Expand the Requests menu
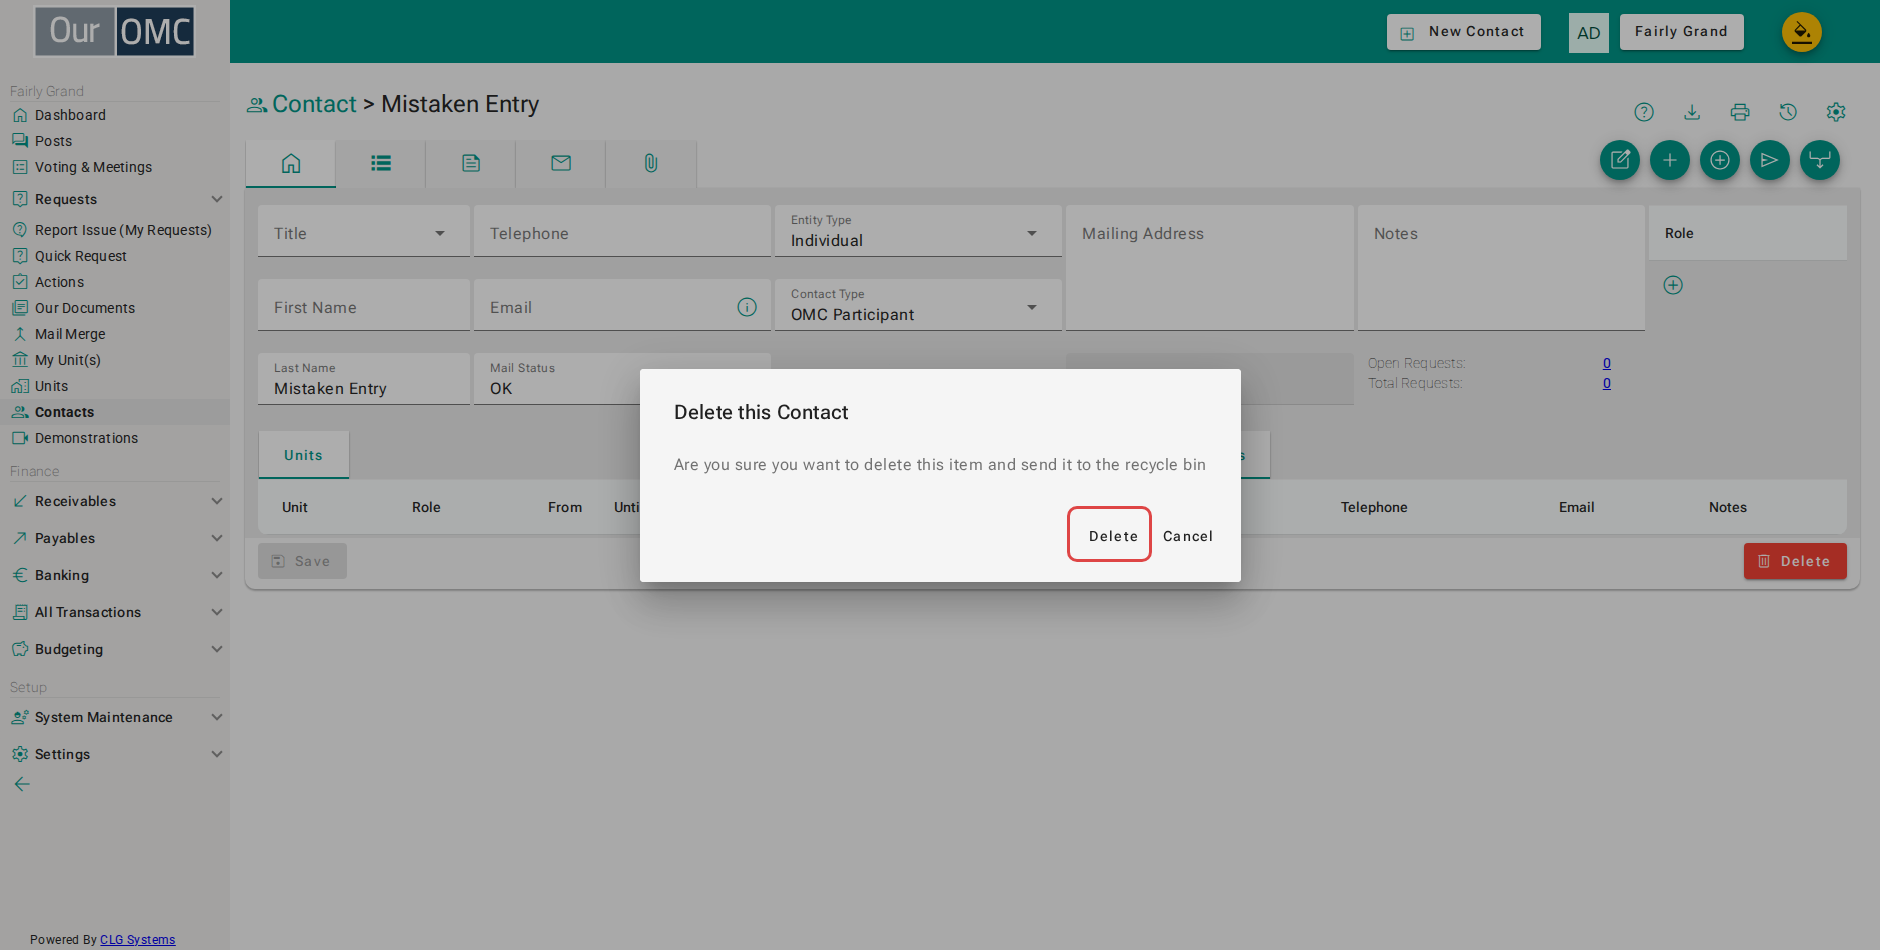 [x=115, y=199]
